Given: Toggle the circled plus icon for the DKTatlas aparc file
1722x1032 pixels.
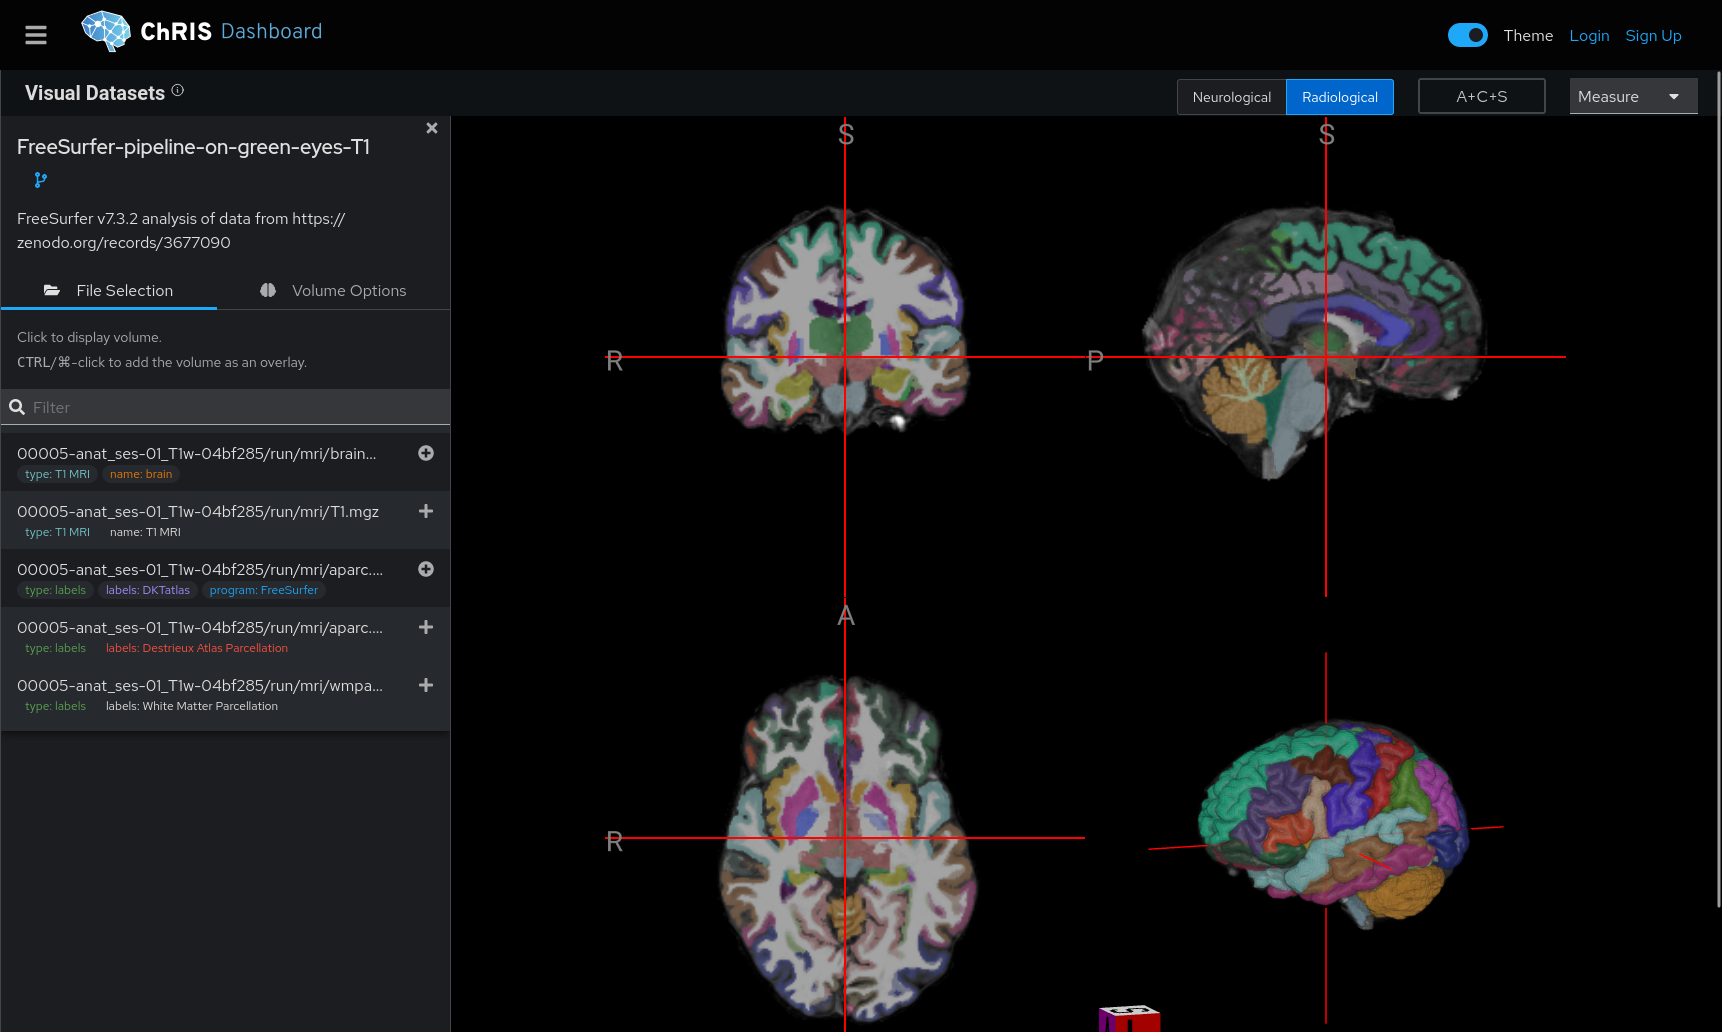Looking at the screenshot, I should coord(426,569).
